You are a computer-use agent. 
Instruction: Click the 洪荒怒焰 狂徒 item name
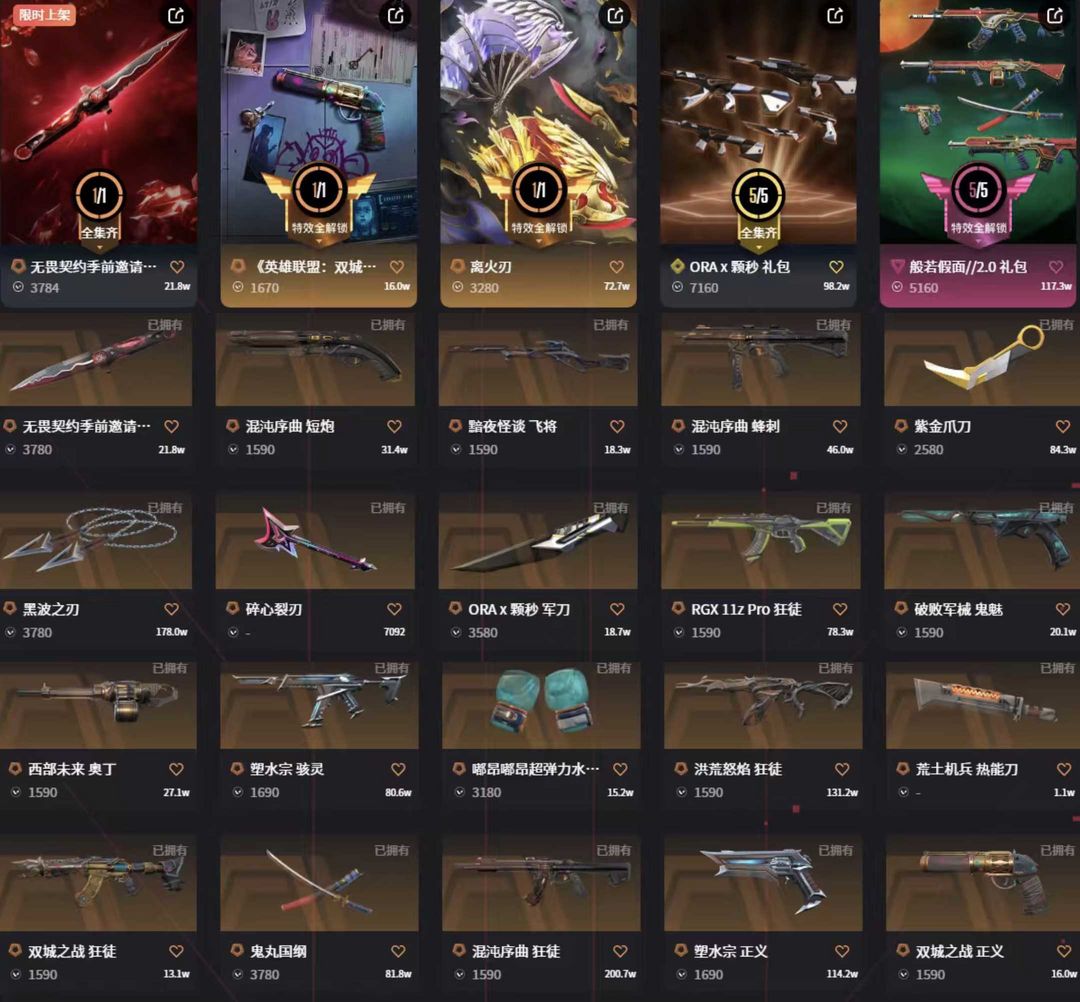click(x=738, y=769)
